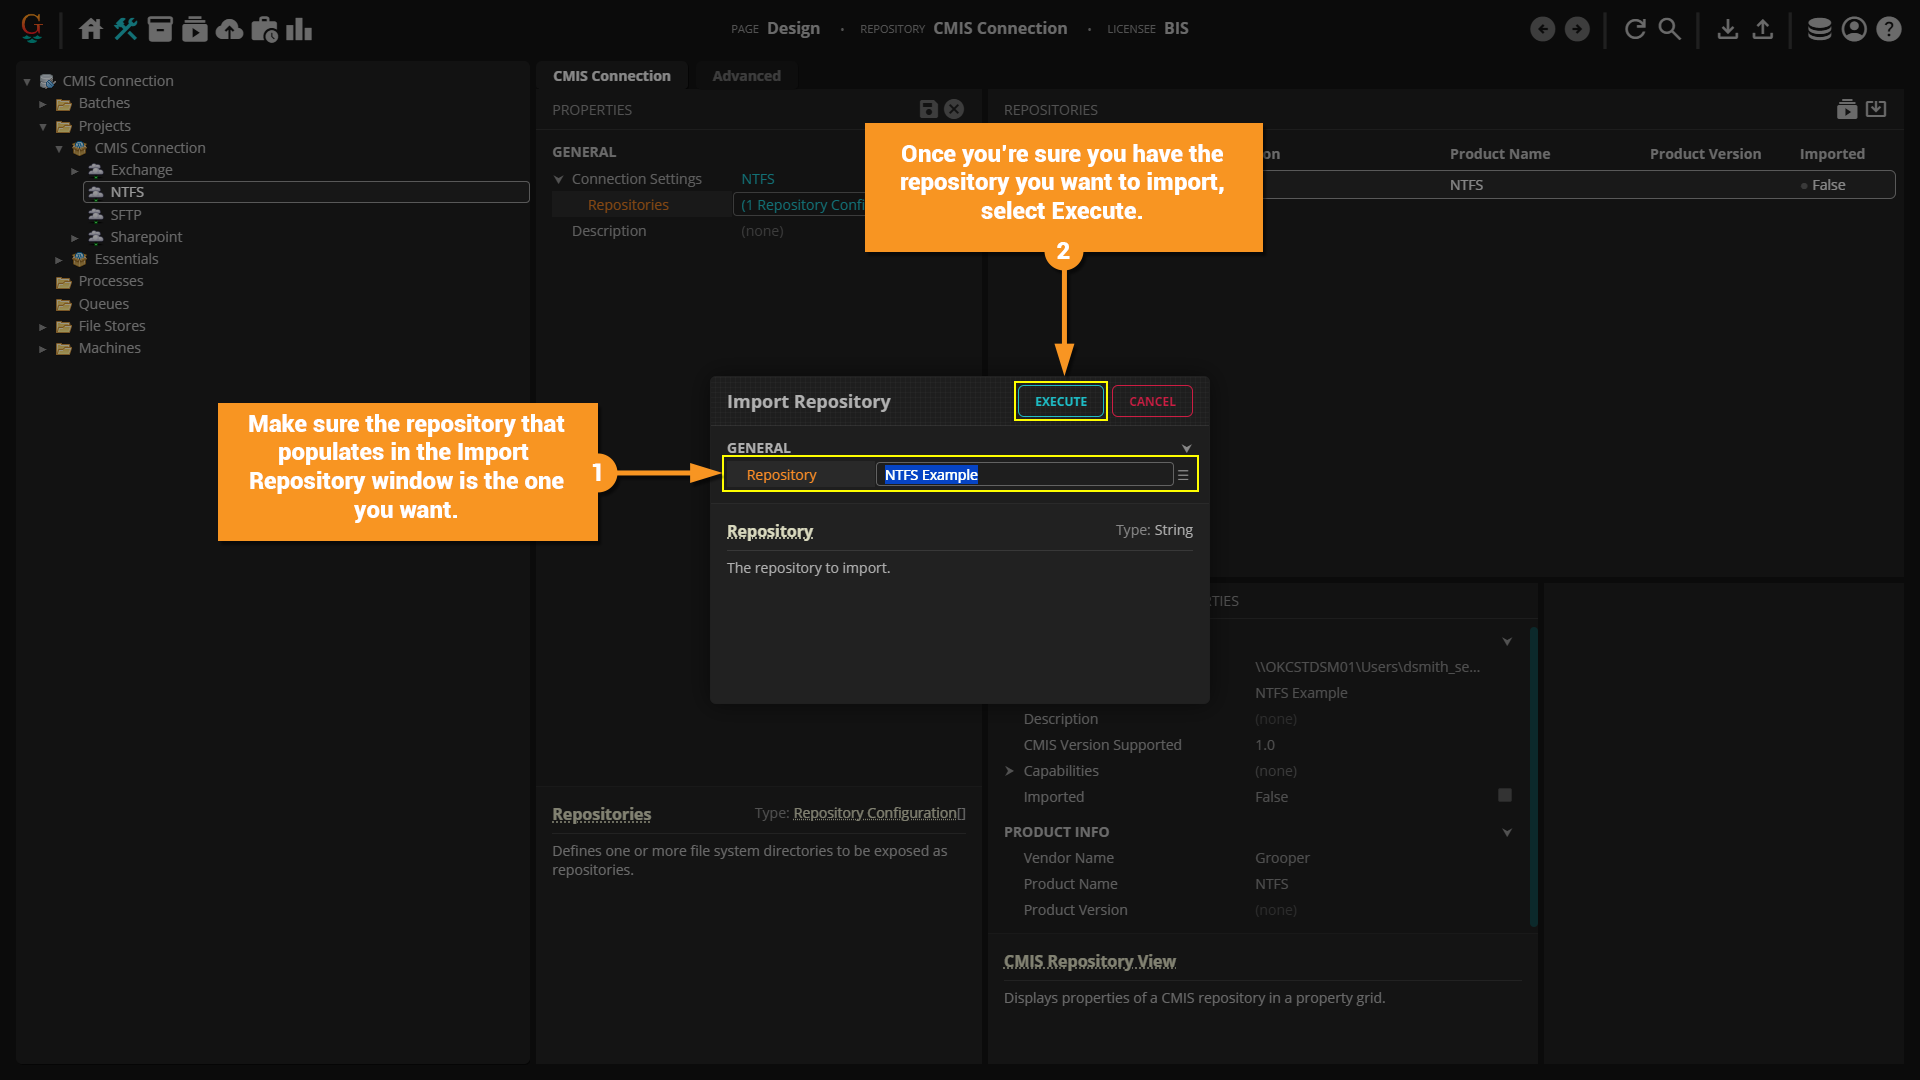Click the import repository icon in Repositories header
The image size is (1920, 1080).
click(1876, 109)
